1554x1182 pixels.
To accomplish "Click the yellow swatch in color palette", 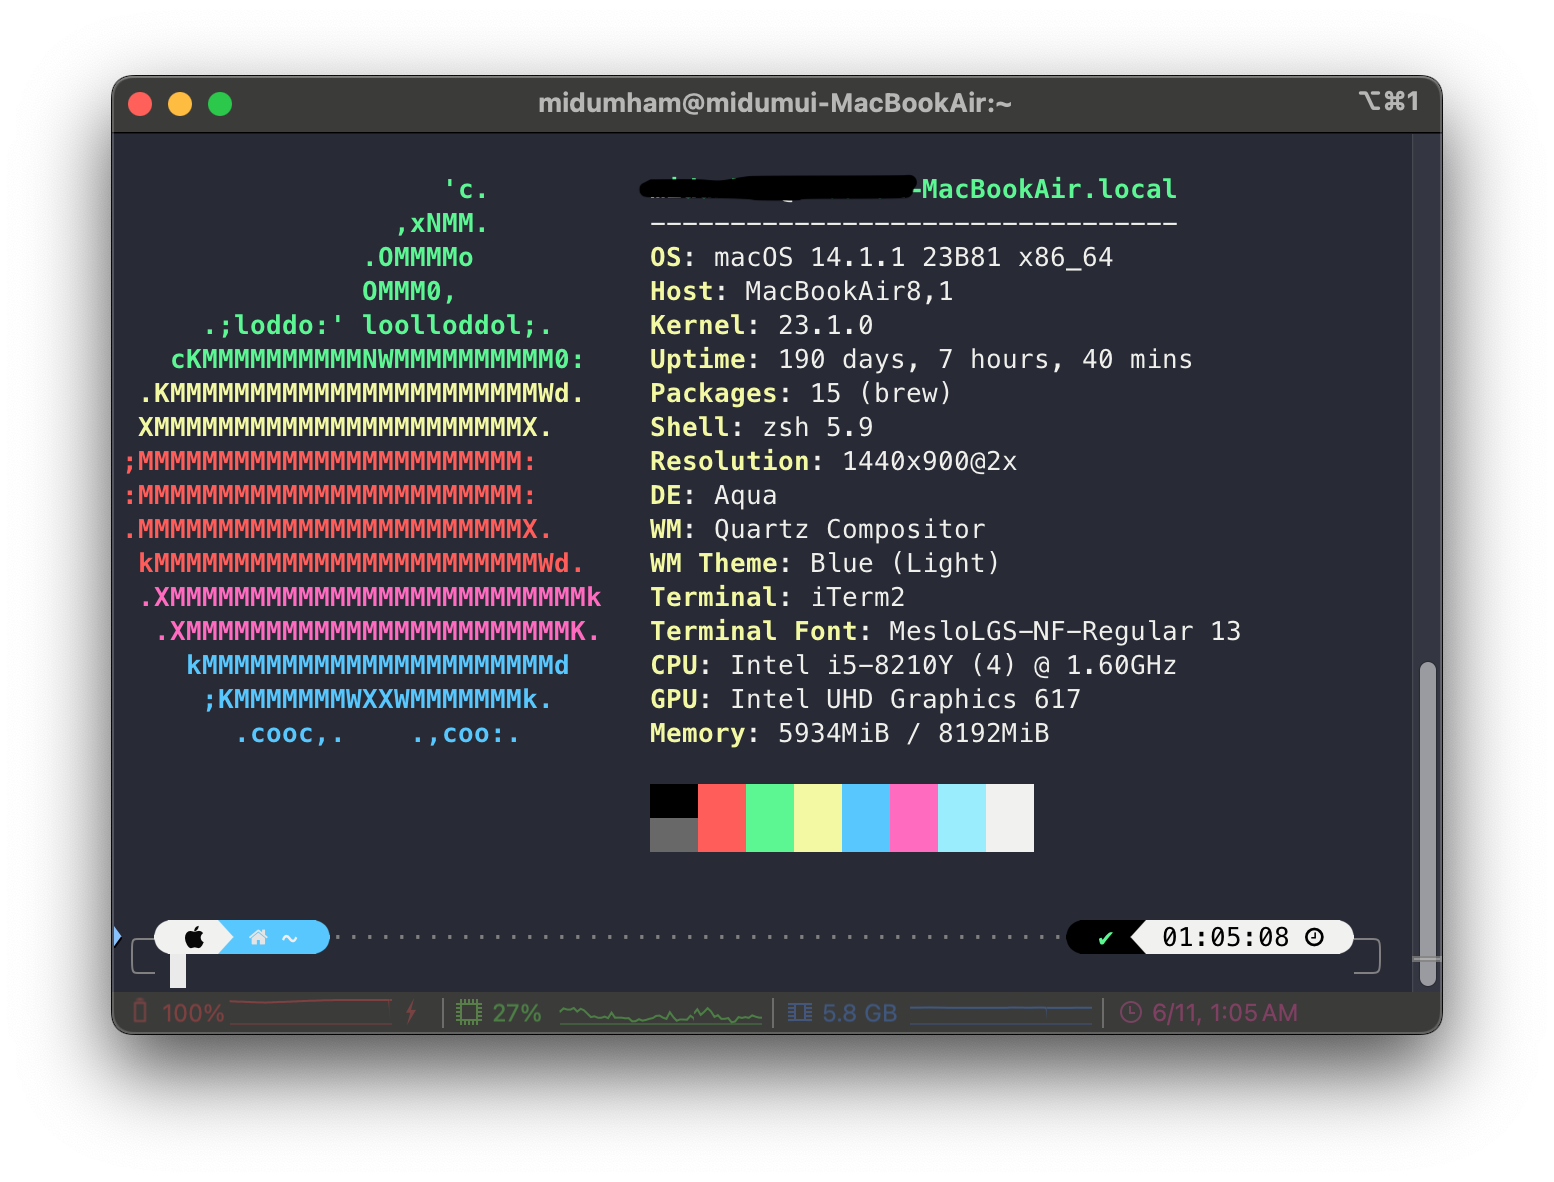I will pos(818,818).
